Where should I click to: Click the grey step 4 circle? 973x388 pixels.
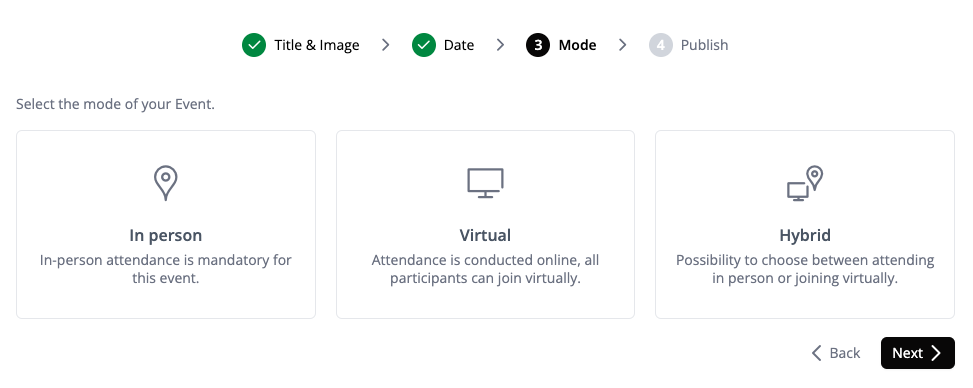661,45
